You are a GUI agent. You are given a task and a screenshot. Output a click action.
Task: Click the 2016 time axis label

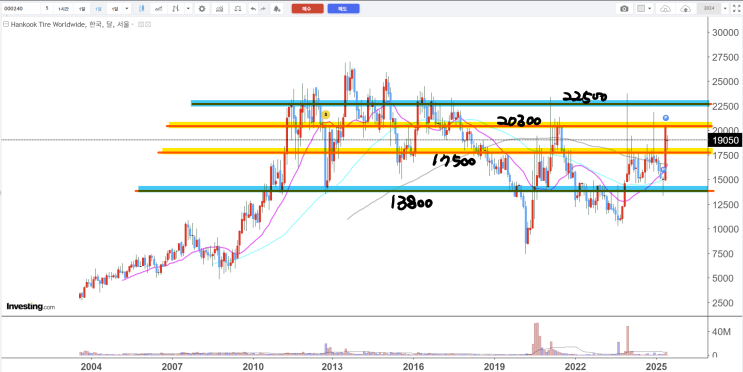point(414,367)
